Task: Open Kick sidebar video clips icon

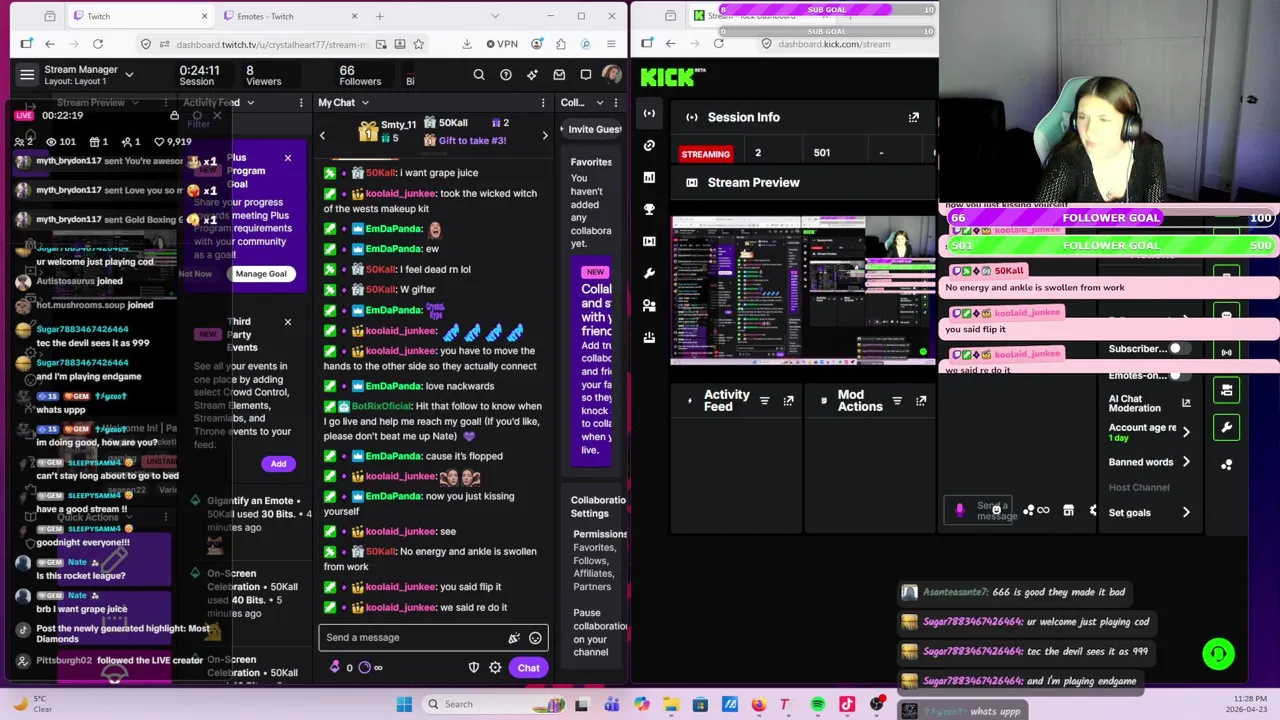Action: tap(649, 241)
